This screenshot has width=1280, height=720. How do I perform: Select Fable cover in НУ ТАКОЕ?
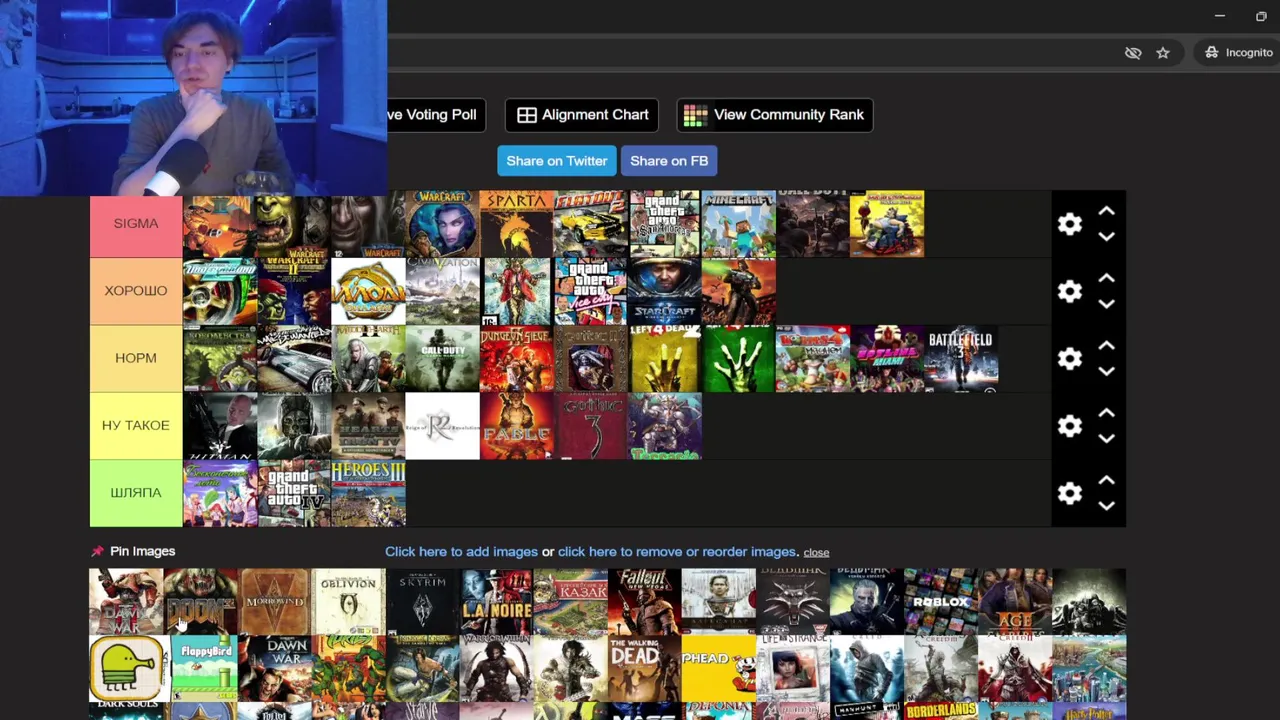[517, 425]
